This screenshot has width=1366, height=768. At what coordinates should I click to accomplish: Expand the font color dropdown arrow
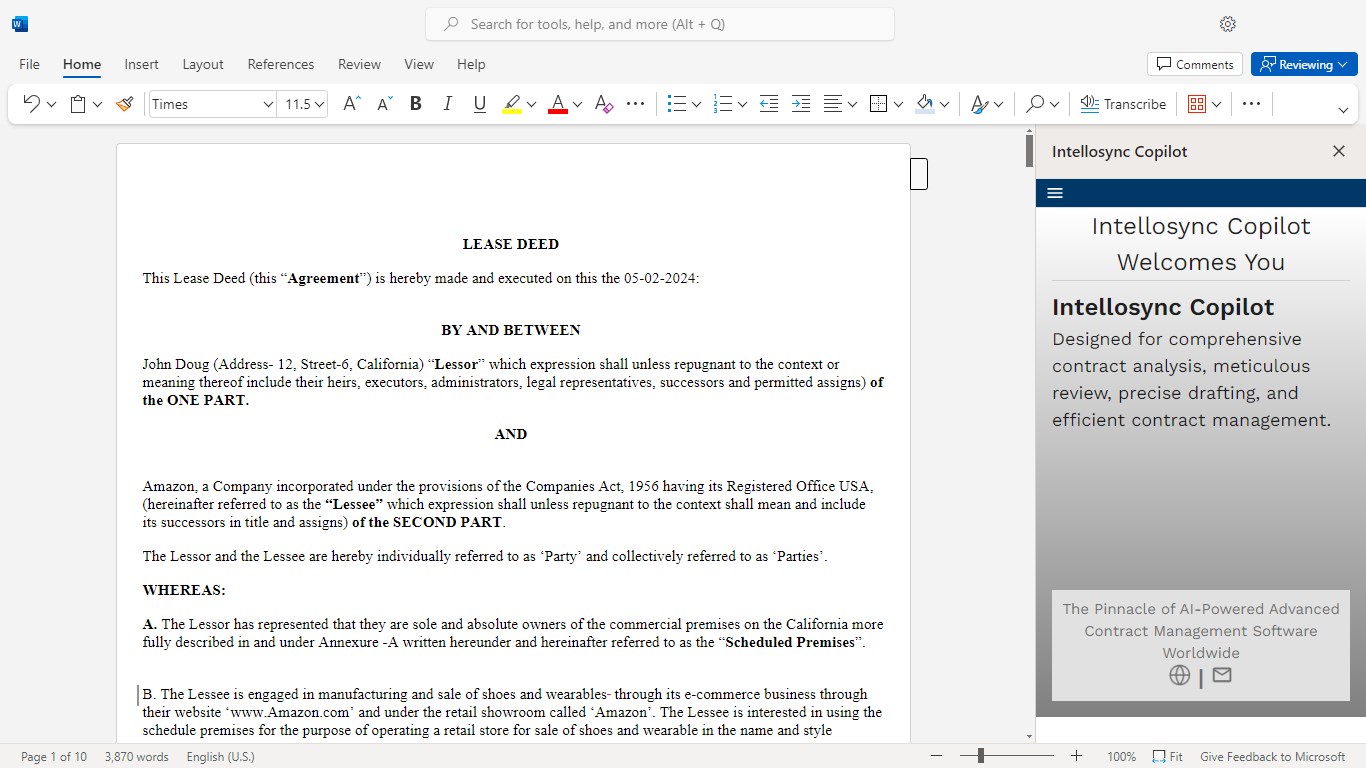click(x=577, y=104)
